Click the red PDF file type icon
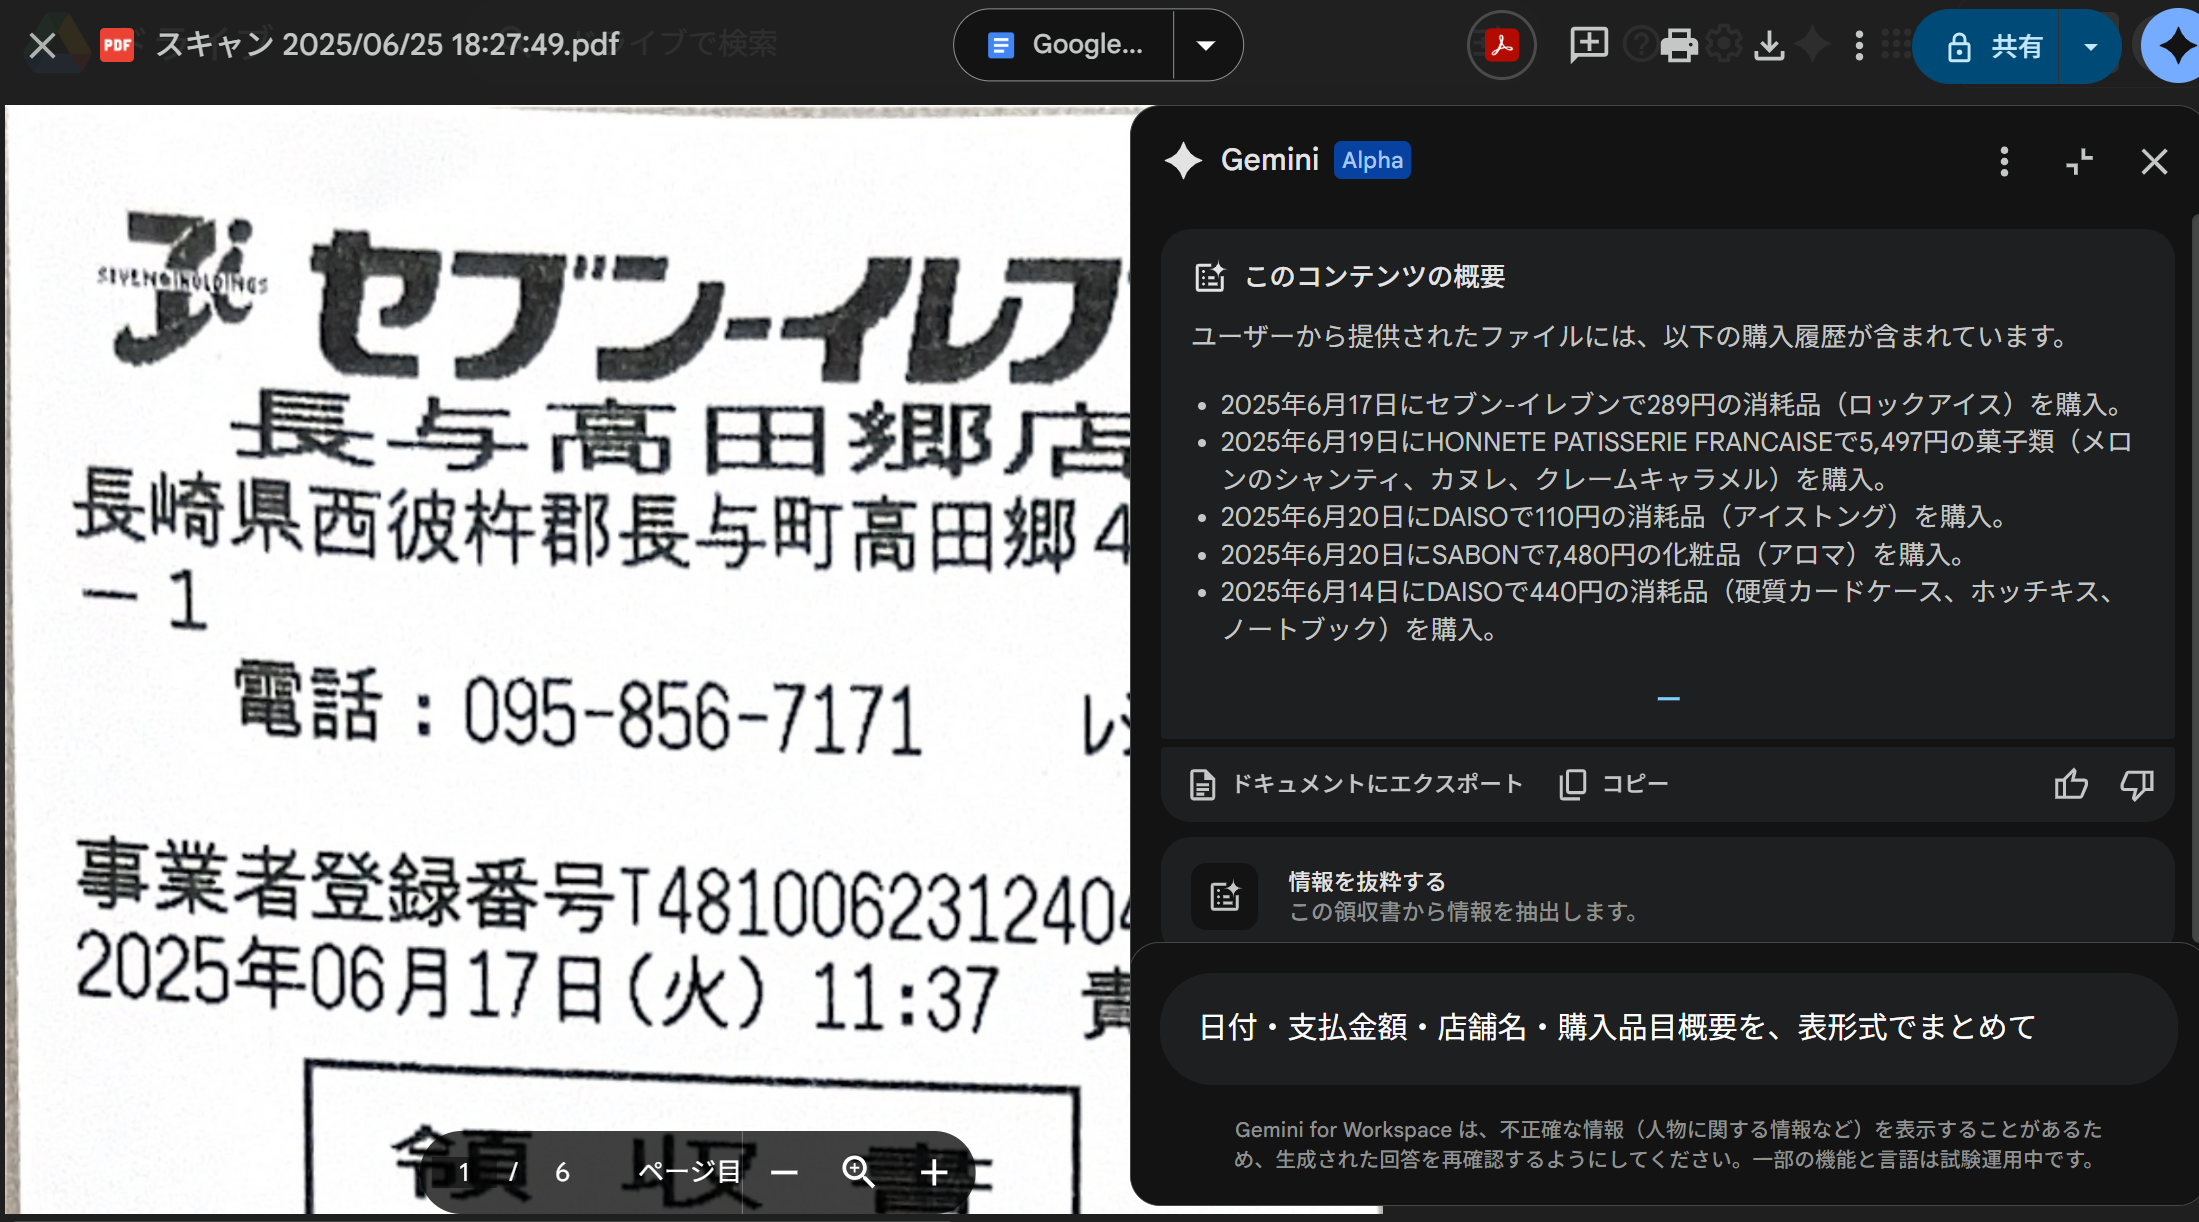 117,45
